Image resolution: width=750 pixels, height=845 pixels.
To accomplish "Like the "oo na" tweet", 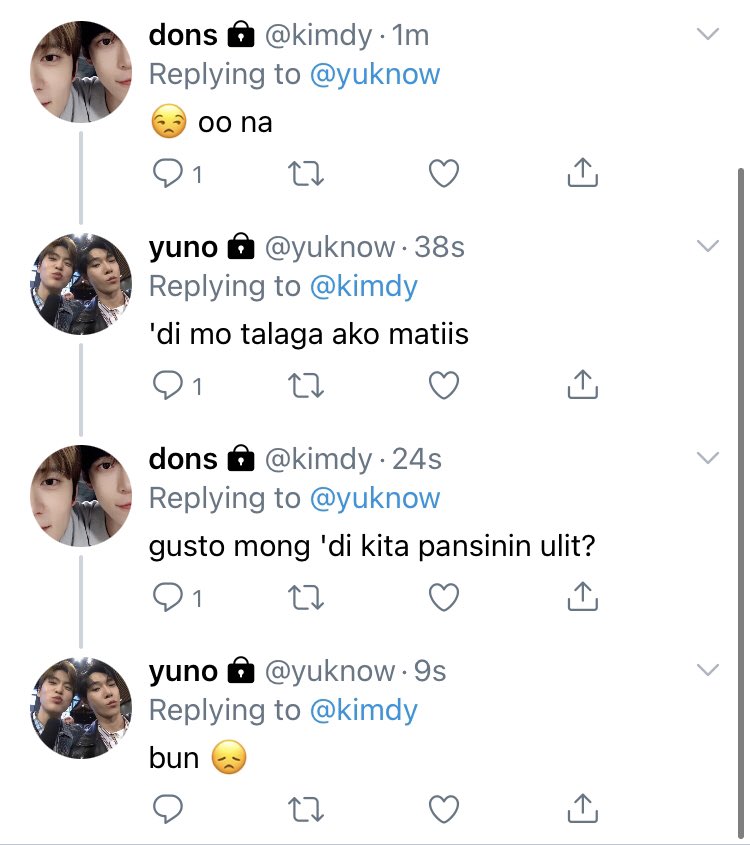I will [x=443, y=174].
